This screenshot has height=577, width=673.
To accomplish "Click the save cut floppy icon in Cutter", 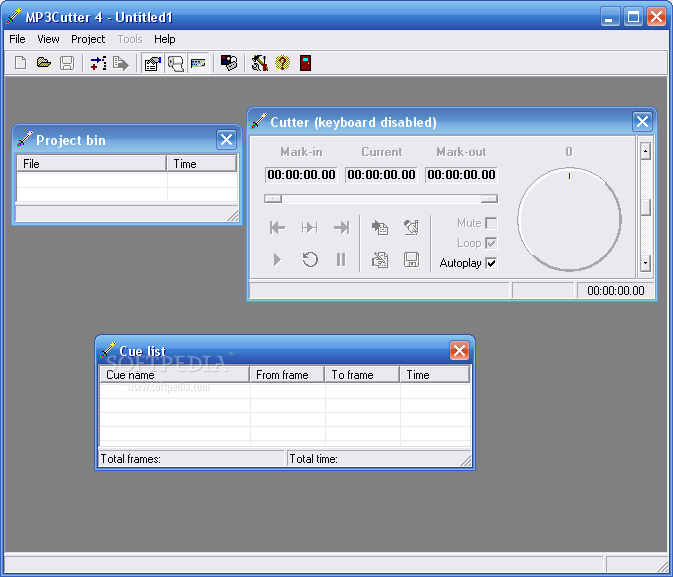I will point(411,260).
